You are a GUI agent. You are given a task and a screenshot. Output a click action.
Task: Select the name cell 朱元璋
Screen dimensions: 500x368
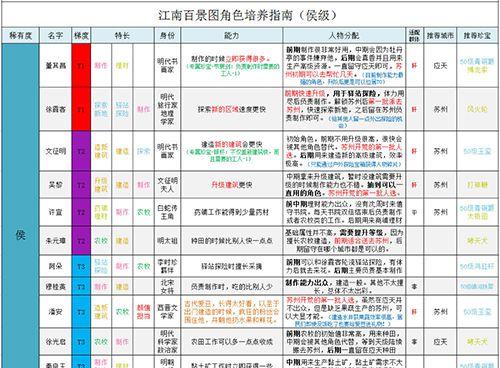click(55, 241)
